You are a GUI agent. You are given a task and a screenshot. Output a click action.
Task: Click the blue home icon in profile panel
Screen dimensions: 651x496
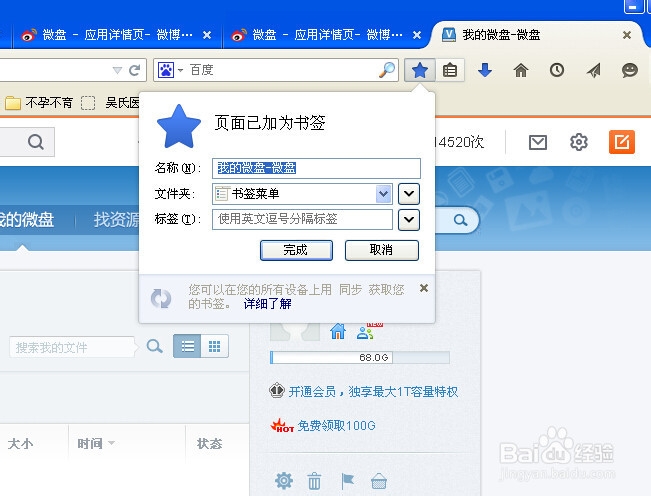(338, 332)
